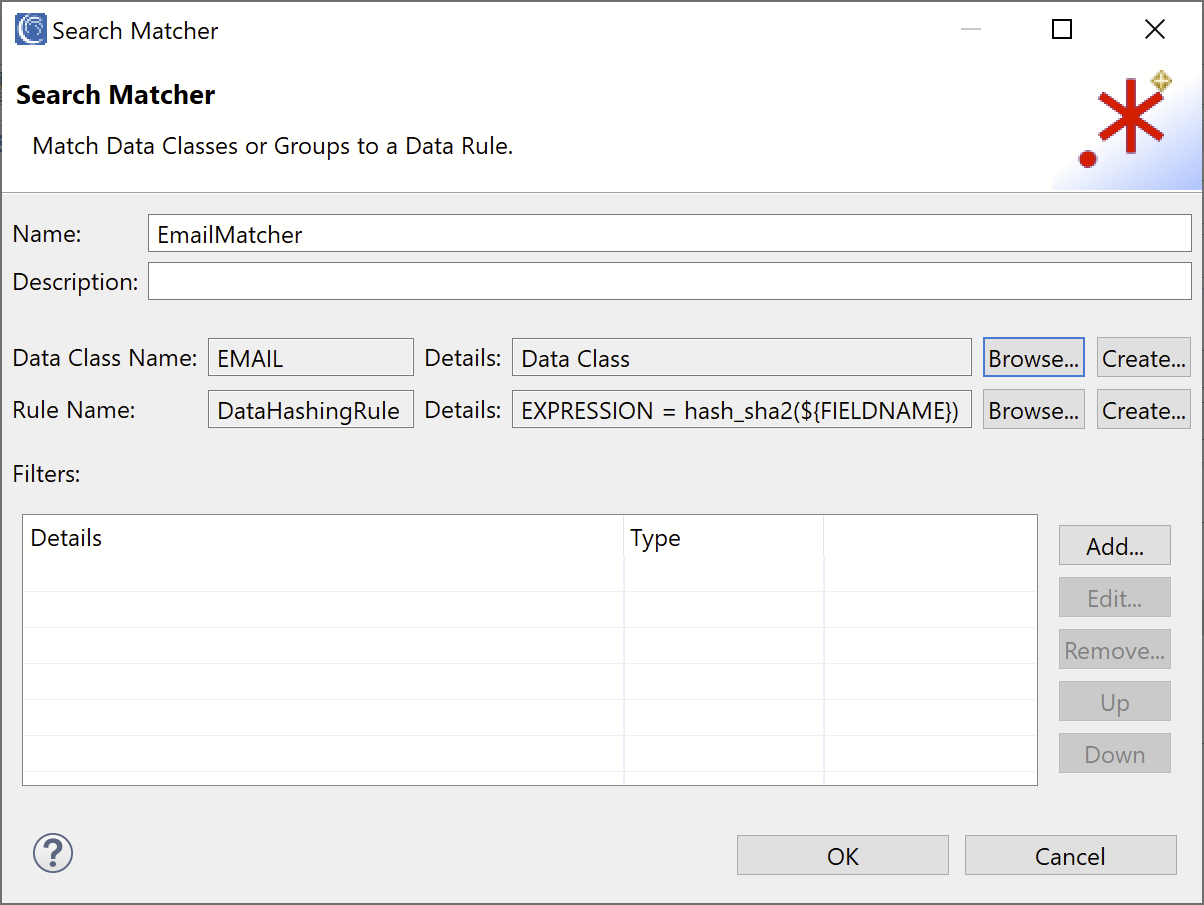Browse for a Data Class
Image resolution: width=1204 pixels, height=905 pixels.
[x=1034, y=357]
